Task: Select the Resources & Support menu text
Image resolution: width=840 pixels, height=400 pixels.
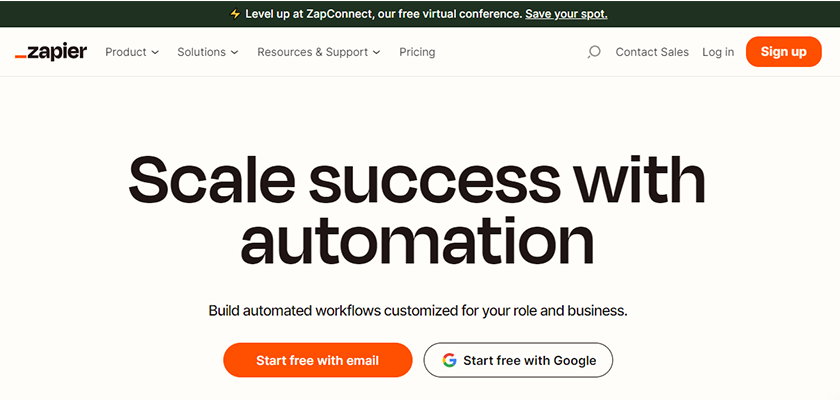Action: pyautogui.click(x=312, y=52)
